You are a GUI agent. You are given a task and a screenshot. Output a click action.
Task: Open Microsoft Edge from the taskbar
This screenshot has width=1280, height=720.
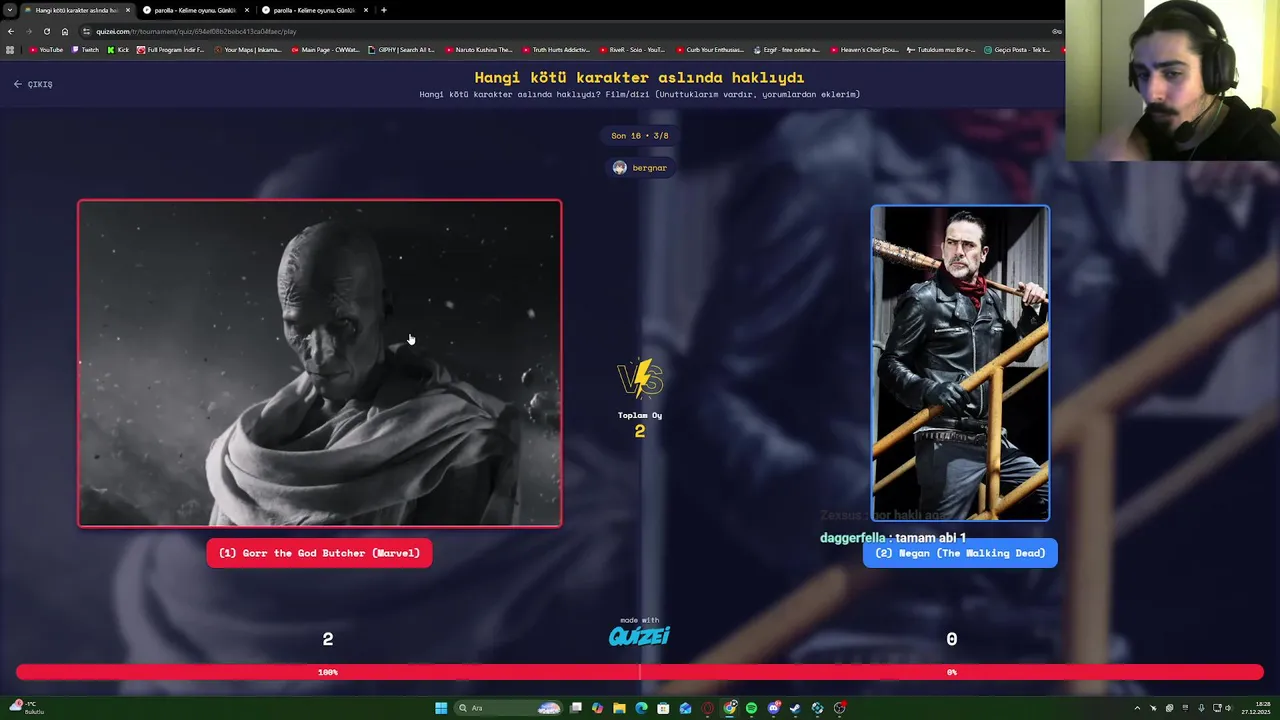click(641, 708)
